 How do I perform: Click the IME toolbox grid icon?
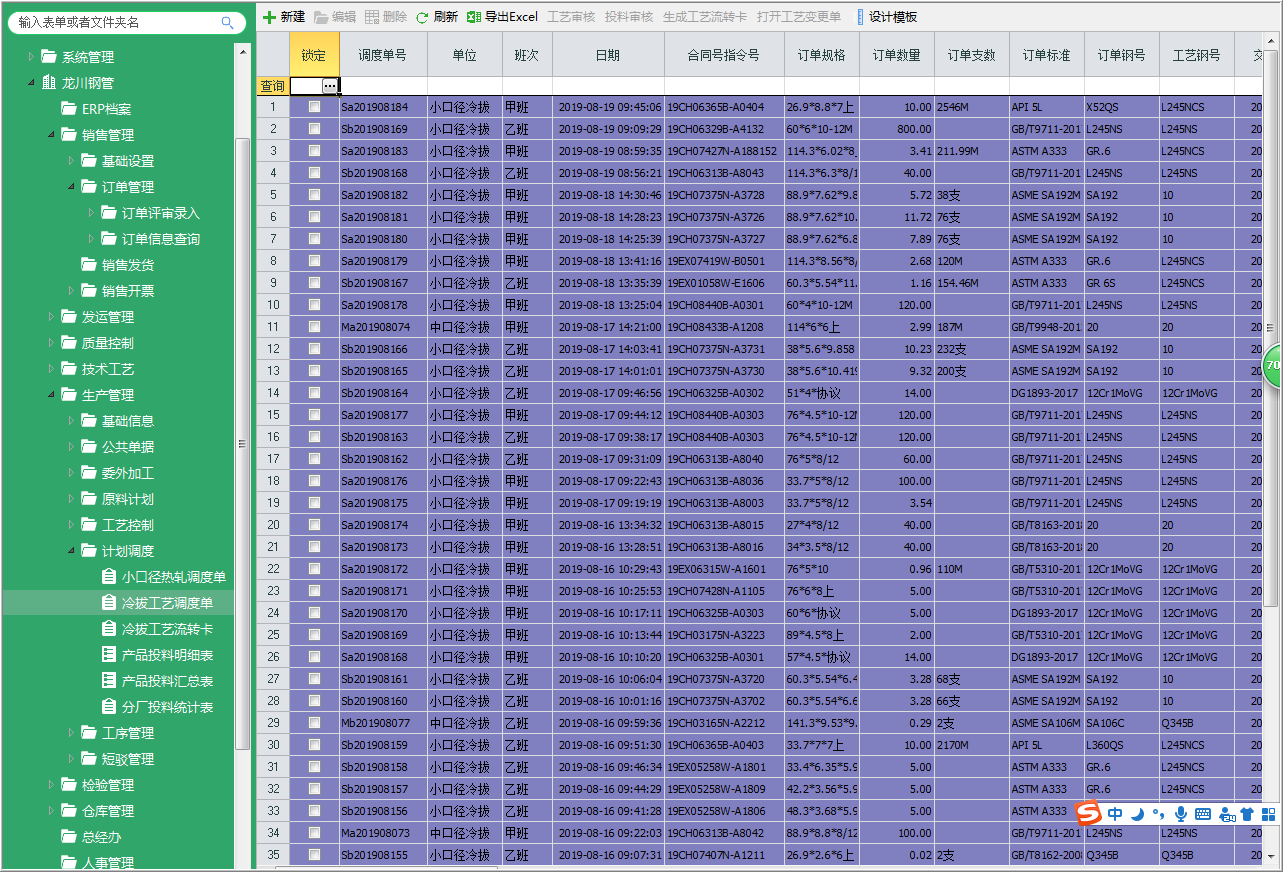tap(1268, 814)
